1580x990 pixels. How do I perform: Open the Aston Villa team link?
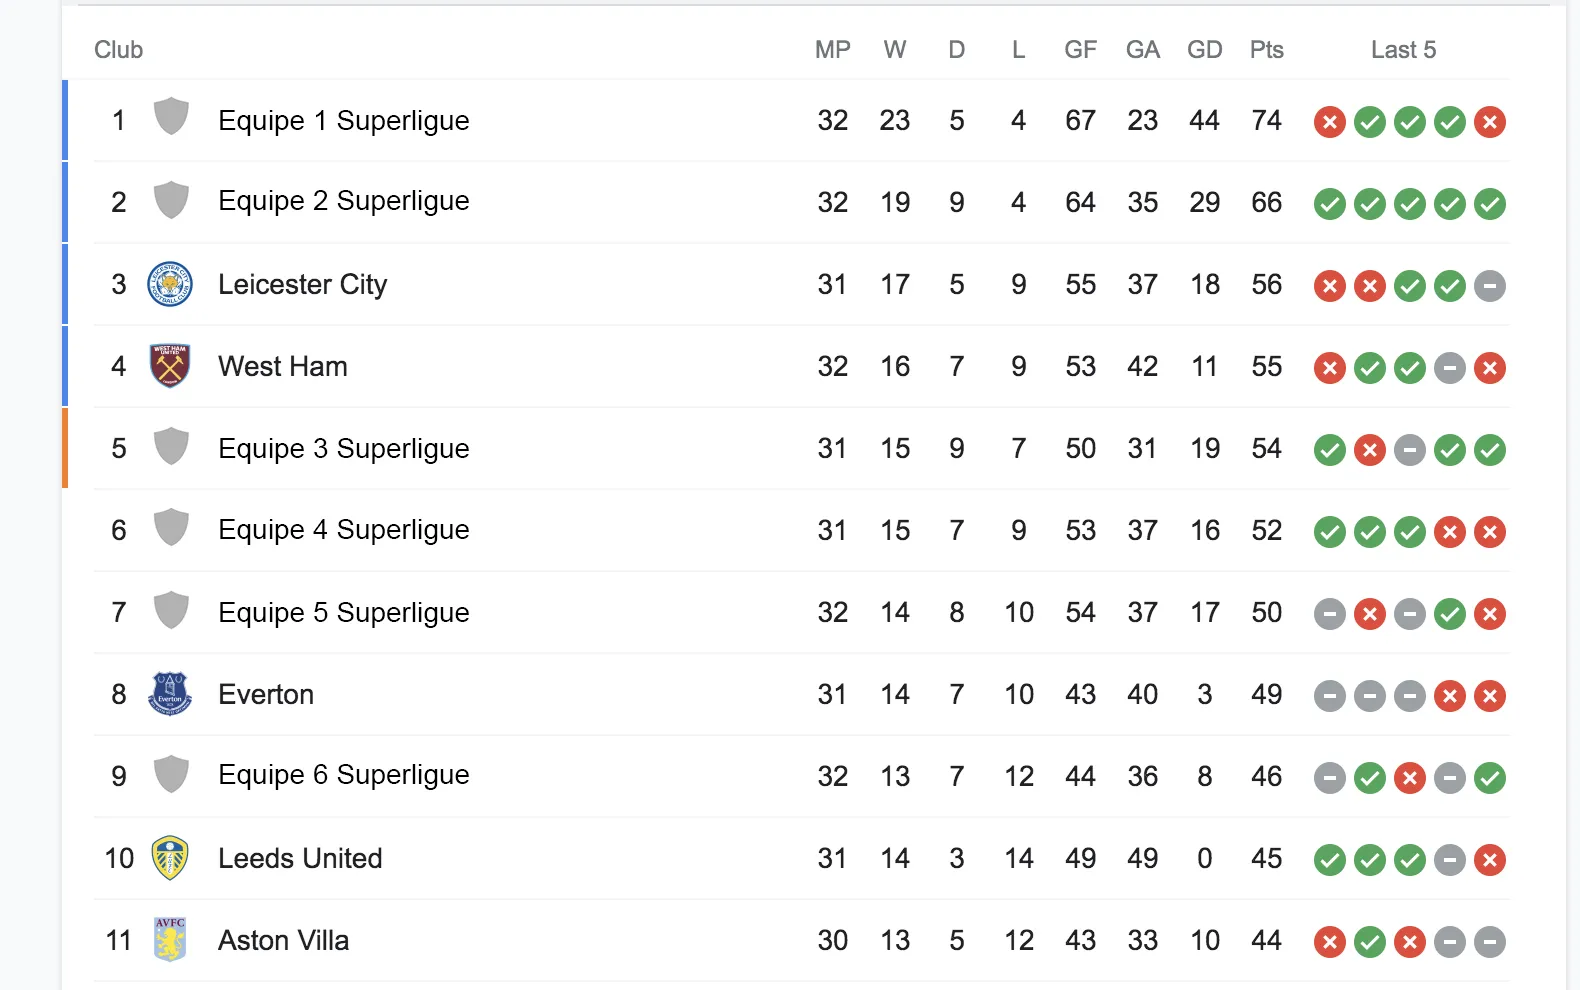(x=283, y=941)
